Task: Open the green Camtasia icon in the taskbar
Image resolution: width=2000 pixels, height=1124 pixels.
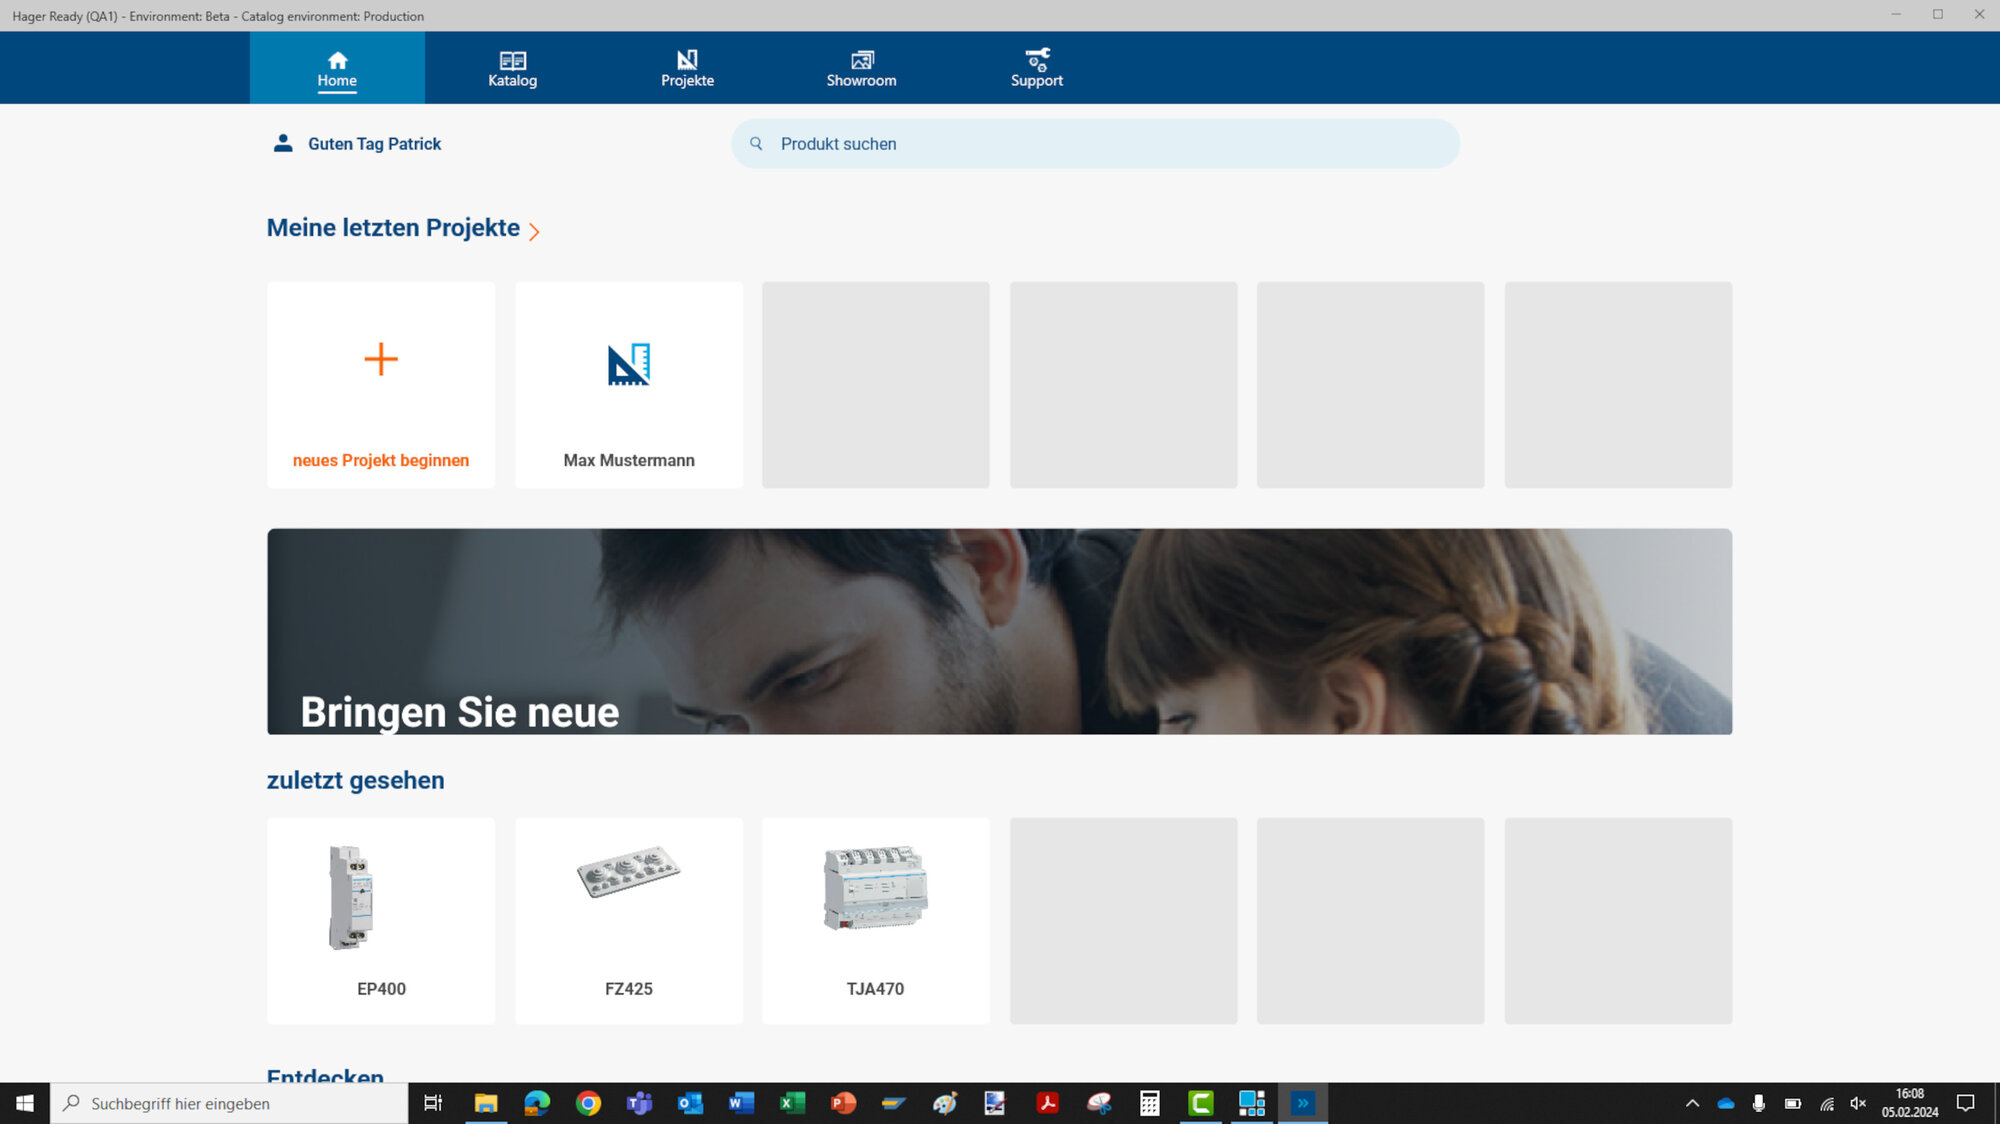Action: pos(1201,1103)
